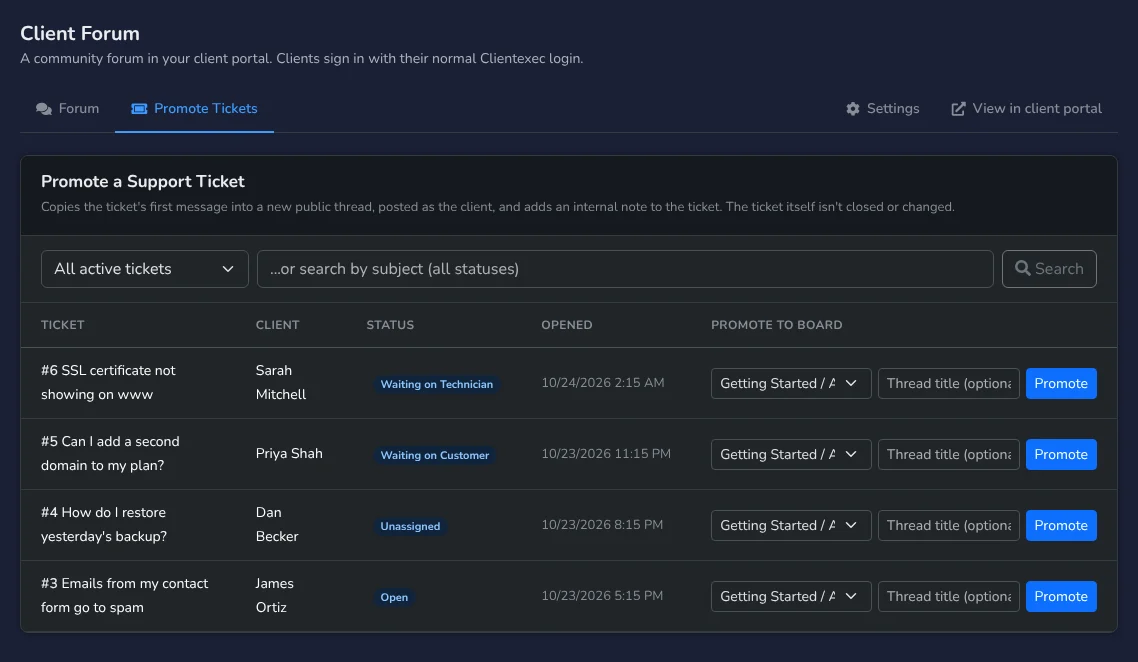1138x662 pixels.
Task: Click ticket "#4 How do I restore yesterday's backup?"
Action: [x=104, y=525]
